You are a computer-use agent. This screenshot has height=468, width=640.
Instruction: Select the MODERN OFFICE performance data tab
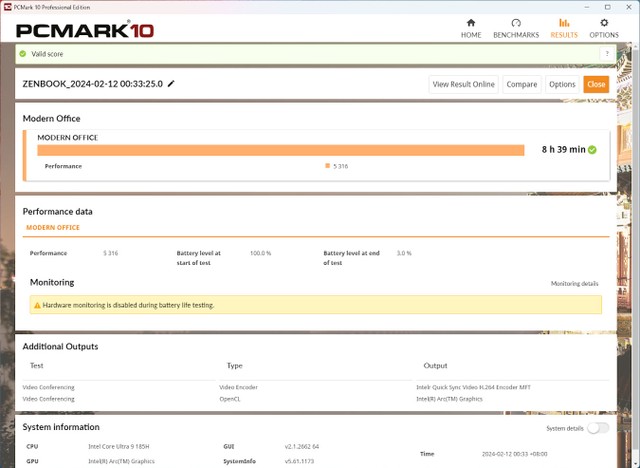point(53,228)
